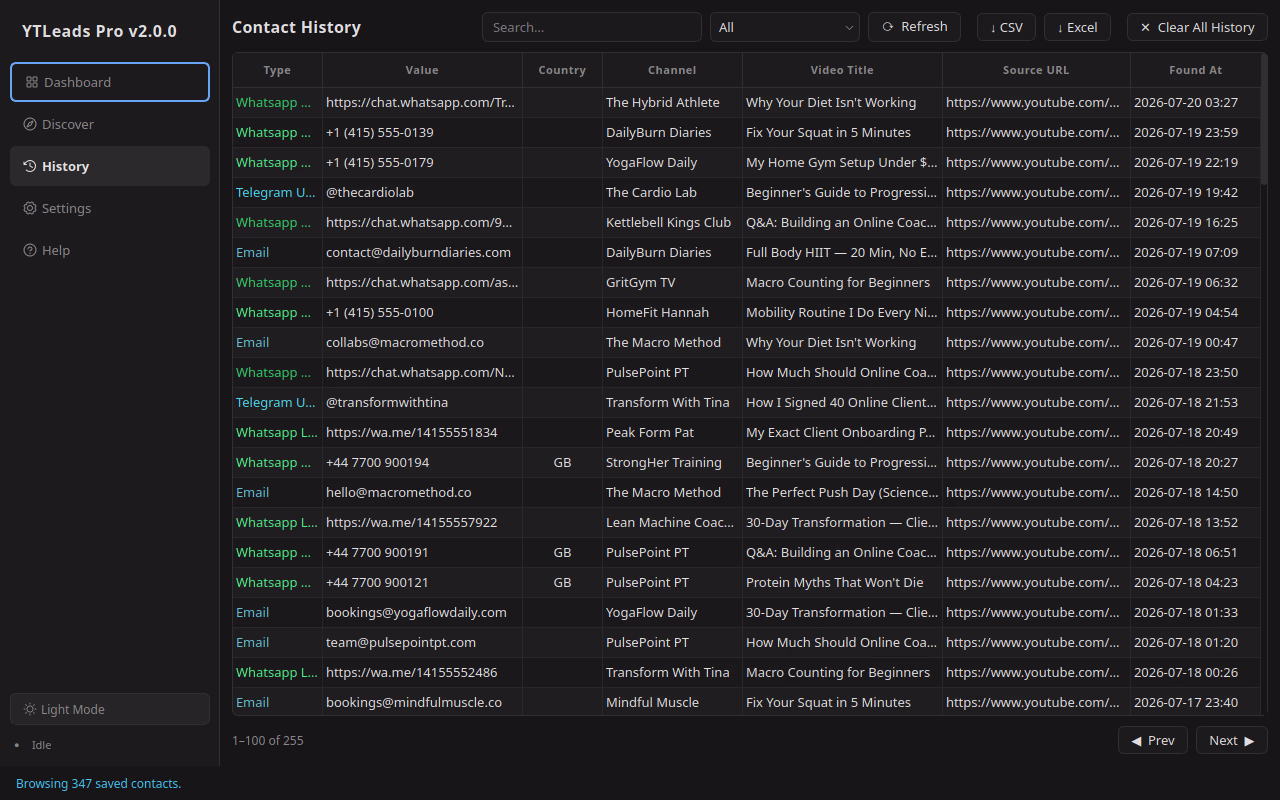Select the GritGym TV channel cell
Screen dimensions: 1280x800
672,282
